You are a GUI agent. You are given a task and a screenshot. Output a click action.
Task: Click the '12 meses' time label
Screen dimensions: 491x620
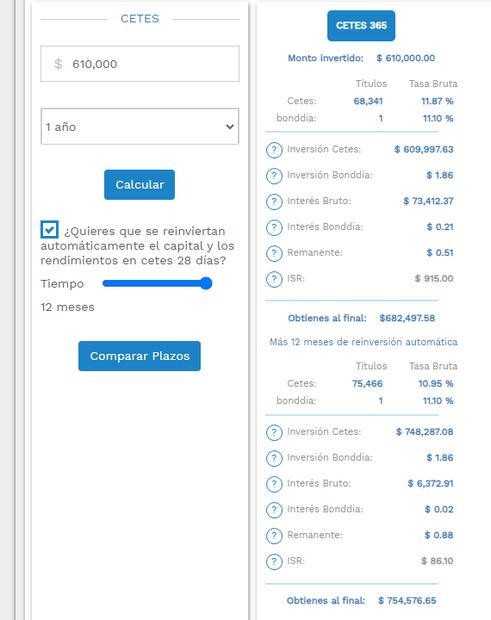point(68,307)
